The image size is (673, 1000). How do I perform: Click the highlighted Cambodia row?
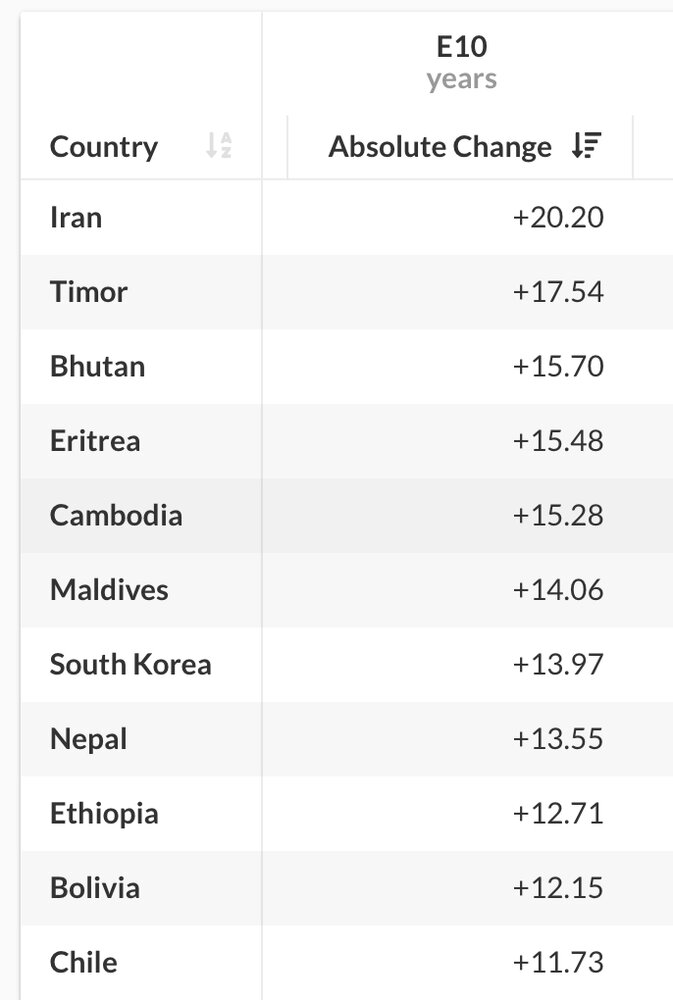(347, 516)
